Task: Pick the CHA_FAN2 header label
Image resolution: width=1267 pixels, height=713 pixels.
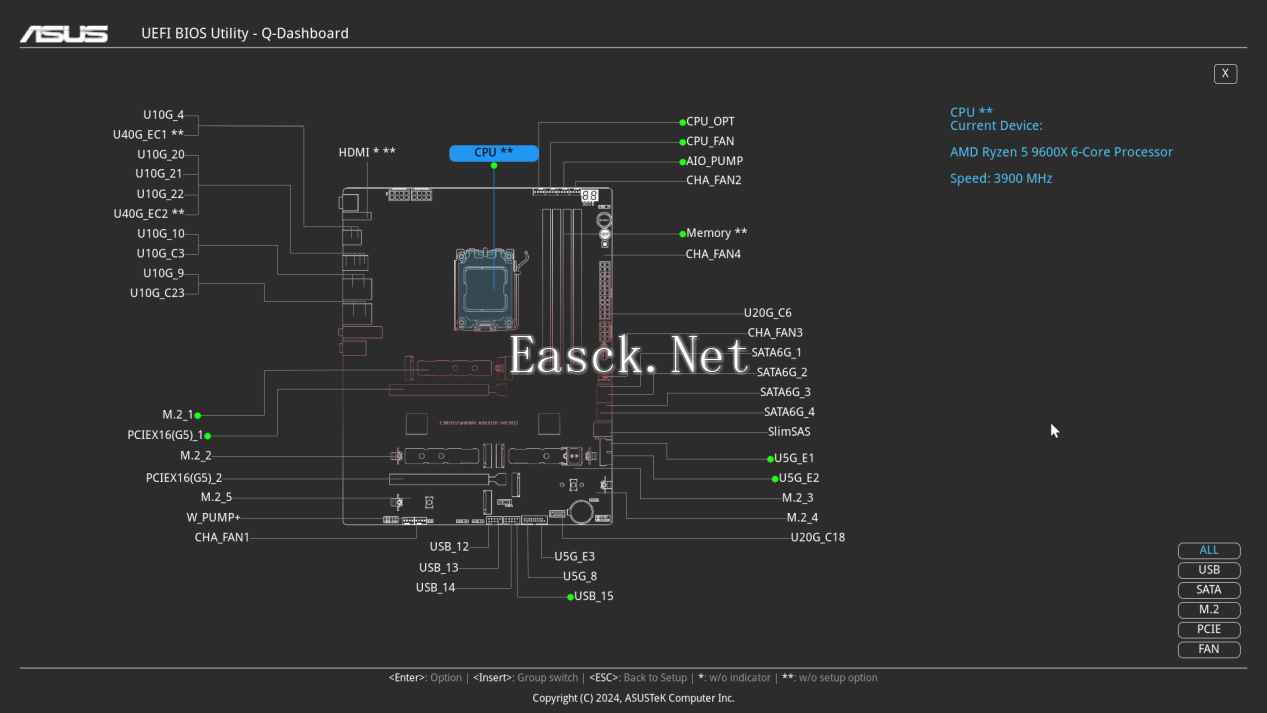Action: pyautogui.click(x=714, y=181)
